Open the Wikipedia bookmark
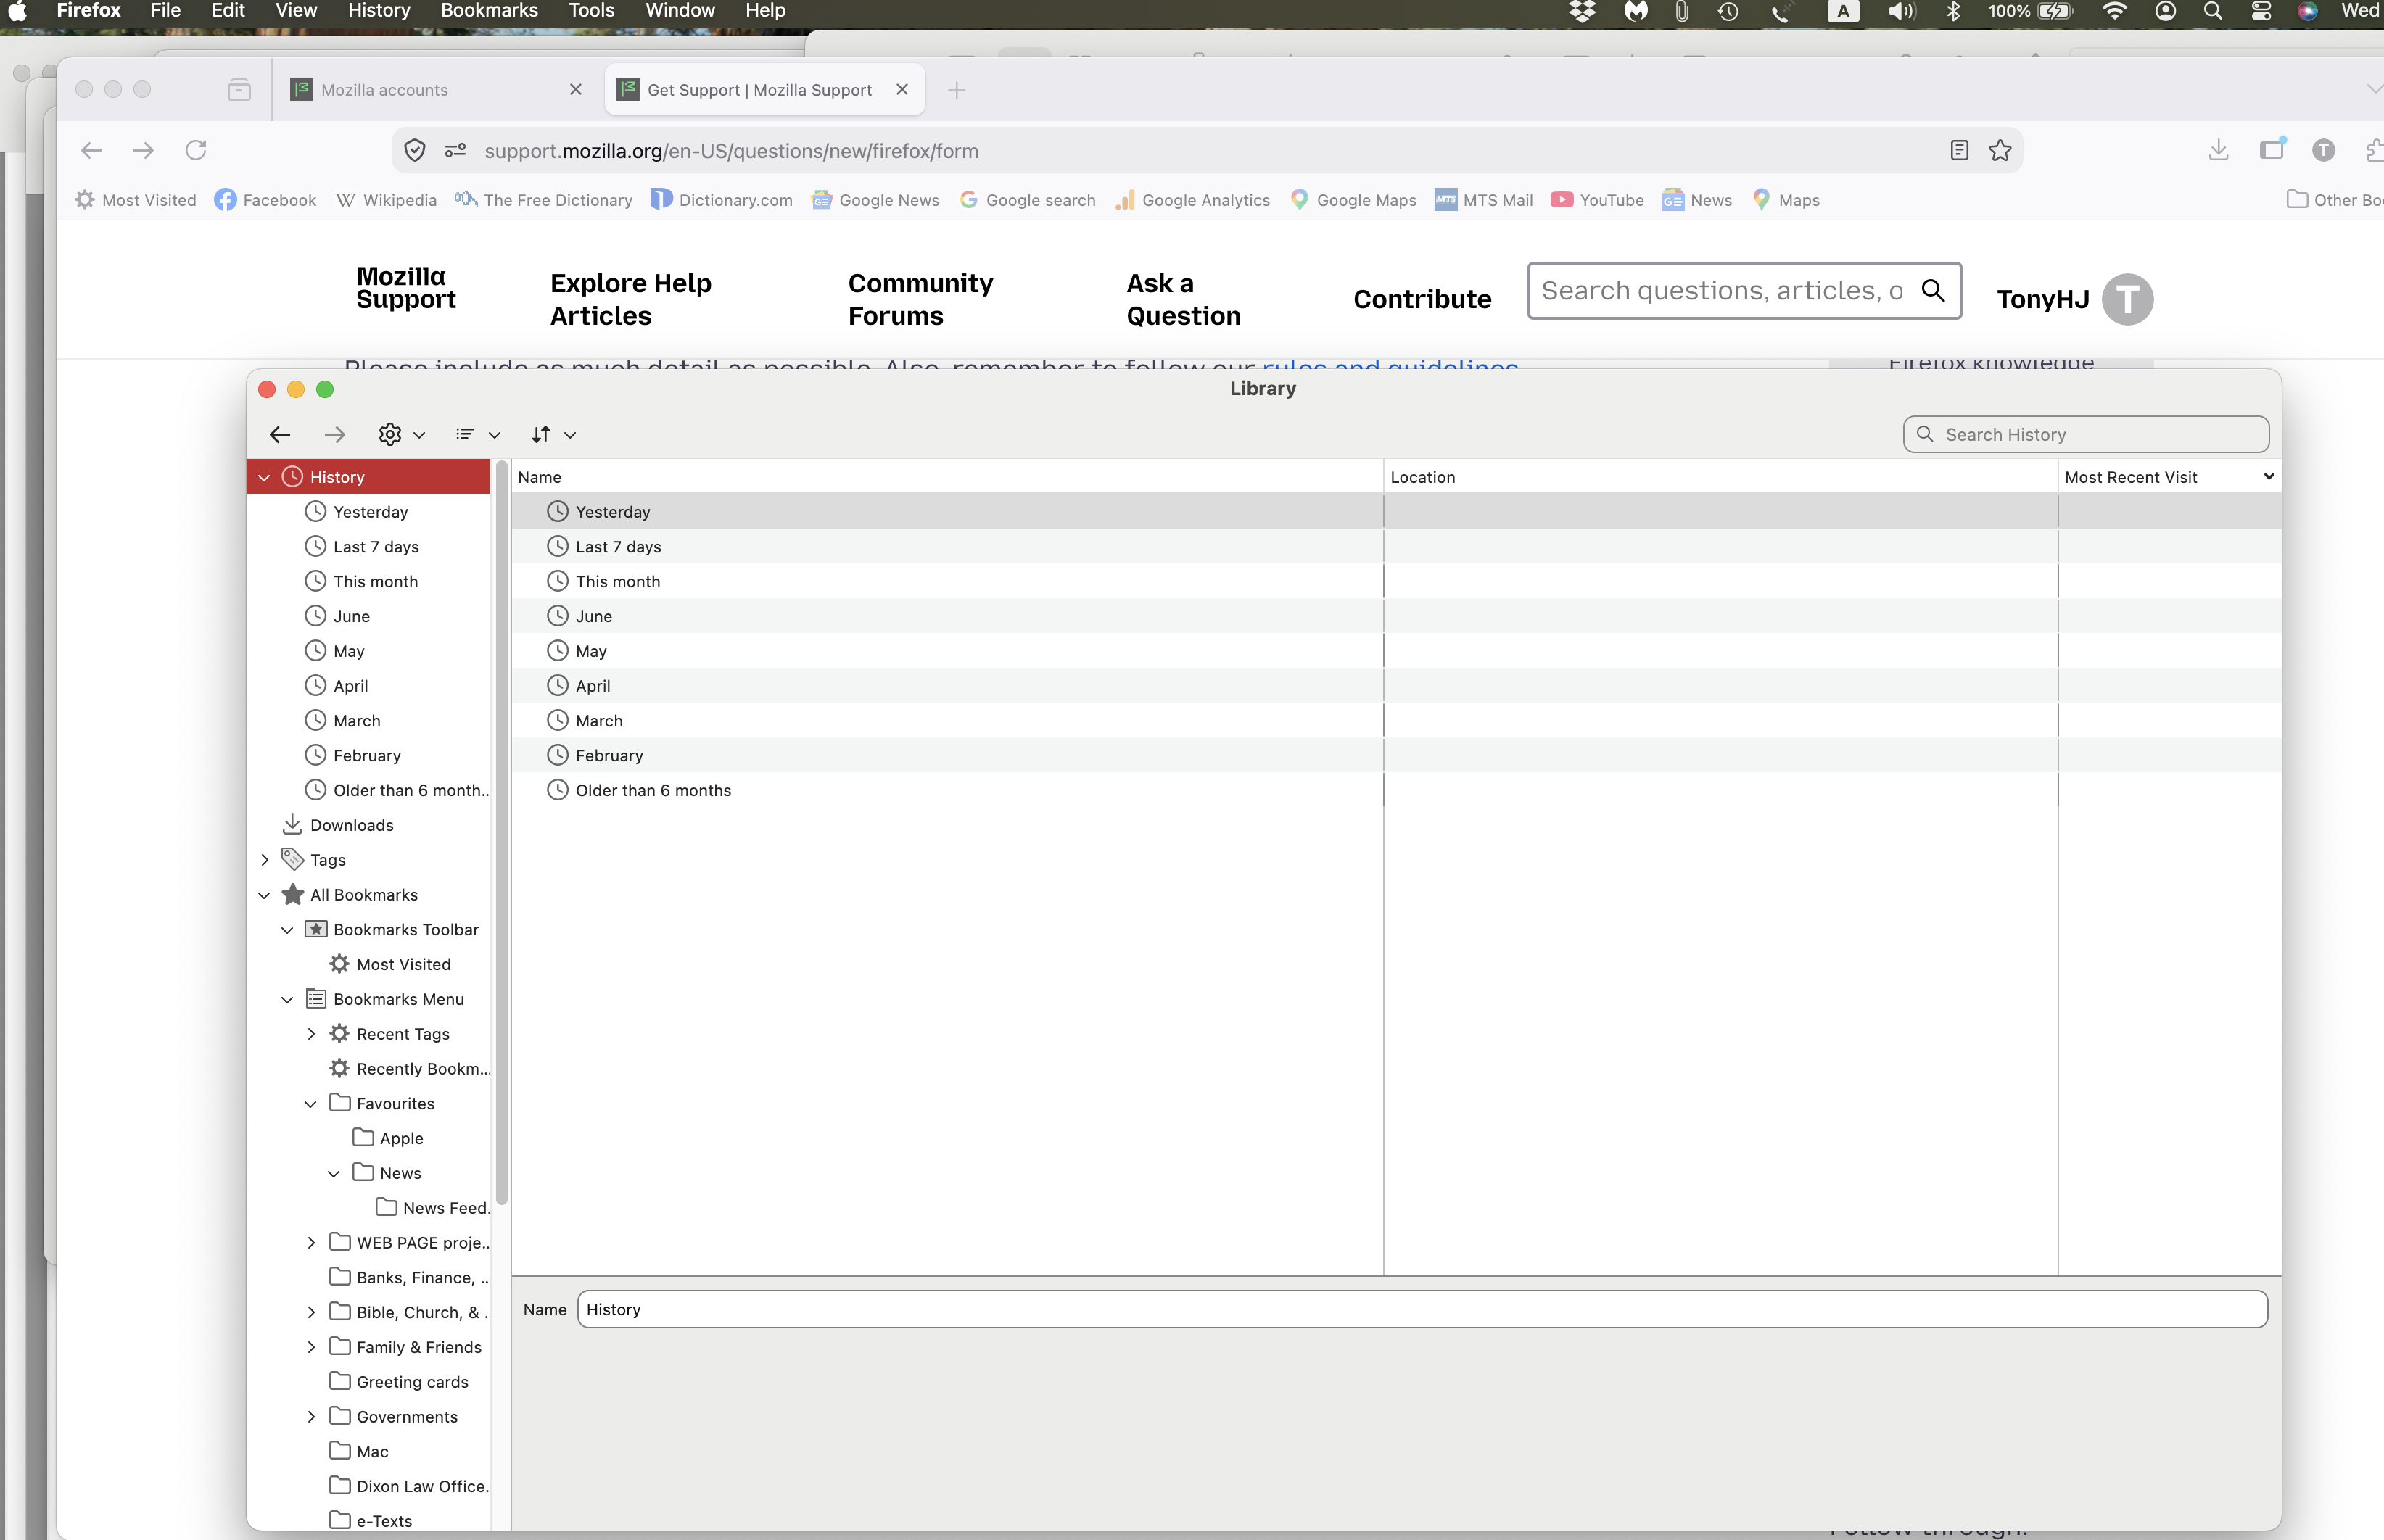Viewport: 2384px width, 1540px height. pyautogui.click(x=386, y=200)
